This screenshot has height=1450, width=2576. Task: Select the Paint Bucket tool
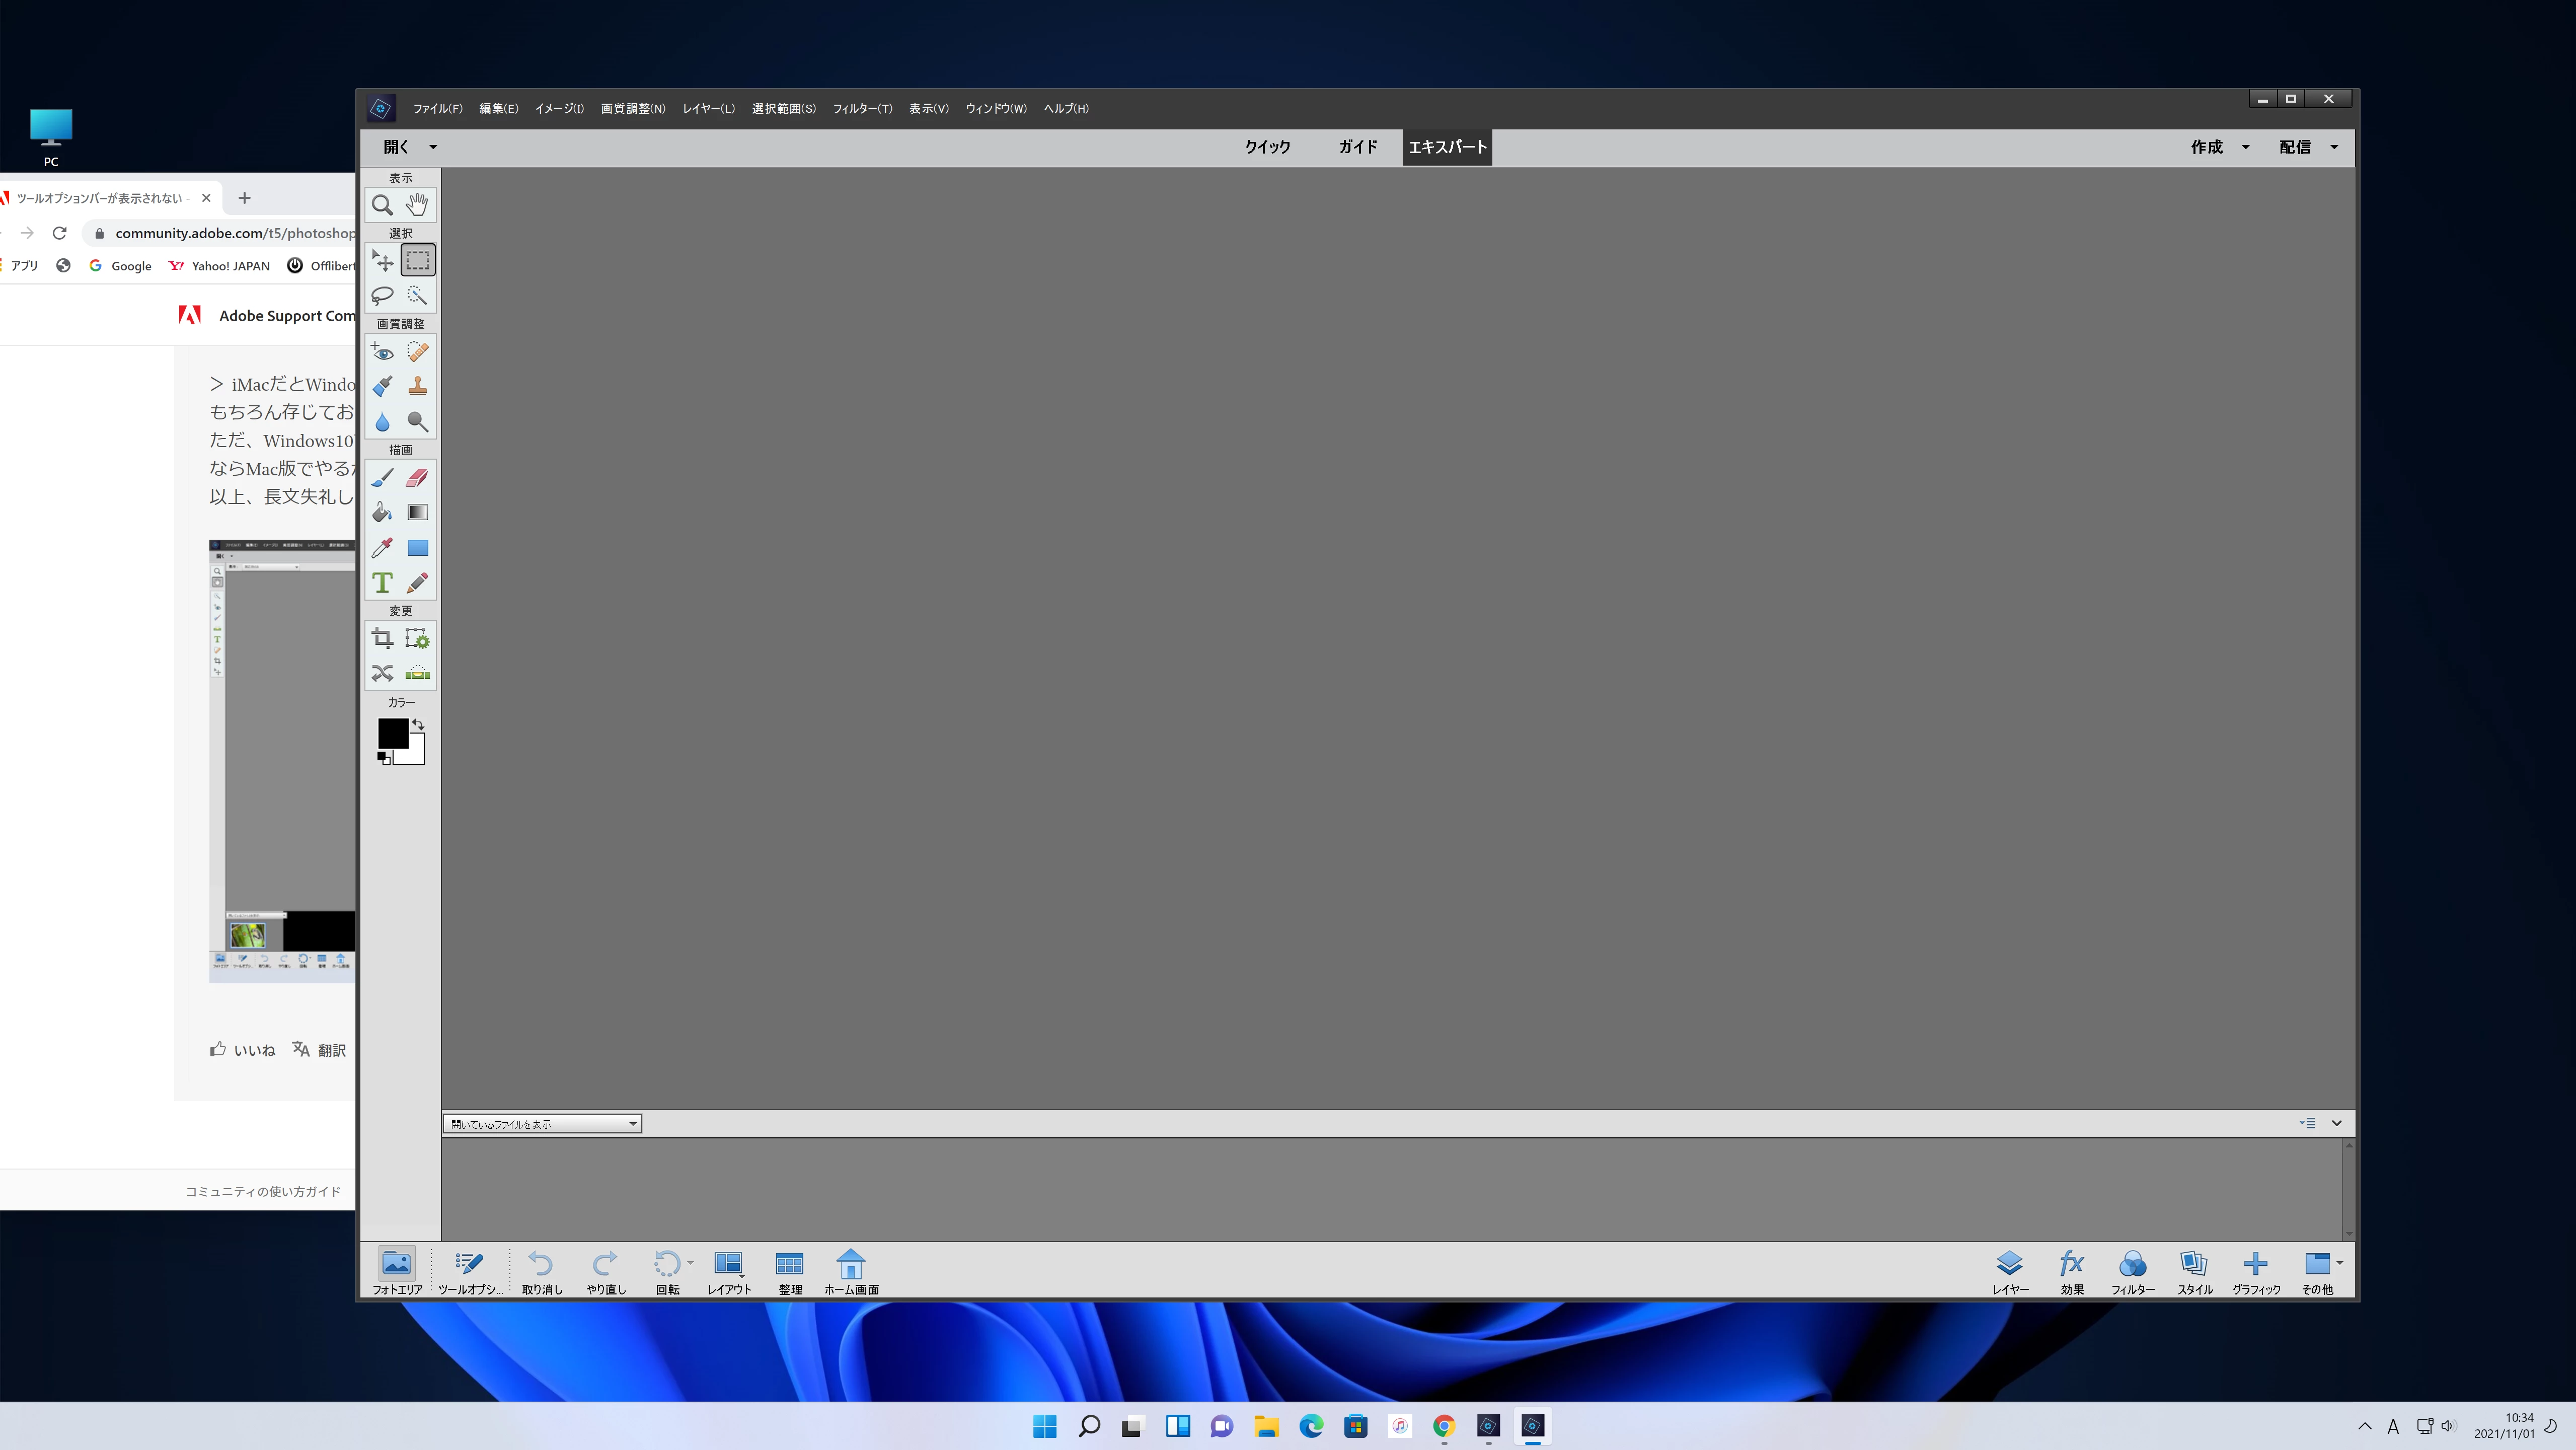point(382,512)
